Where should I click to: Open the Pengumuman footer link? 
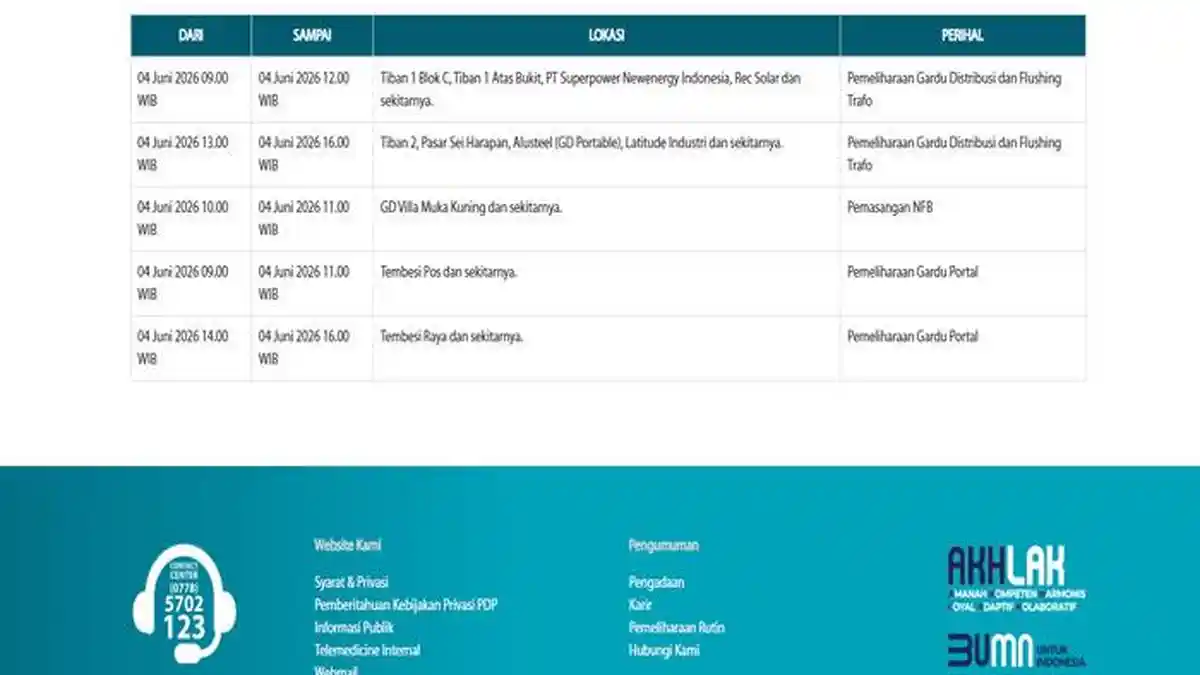coord(663,546)
